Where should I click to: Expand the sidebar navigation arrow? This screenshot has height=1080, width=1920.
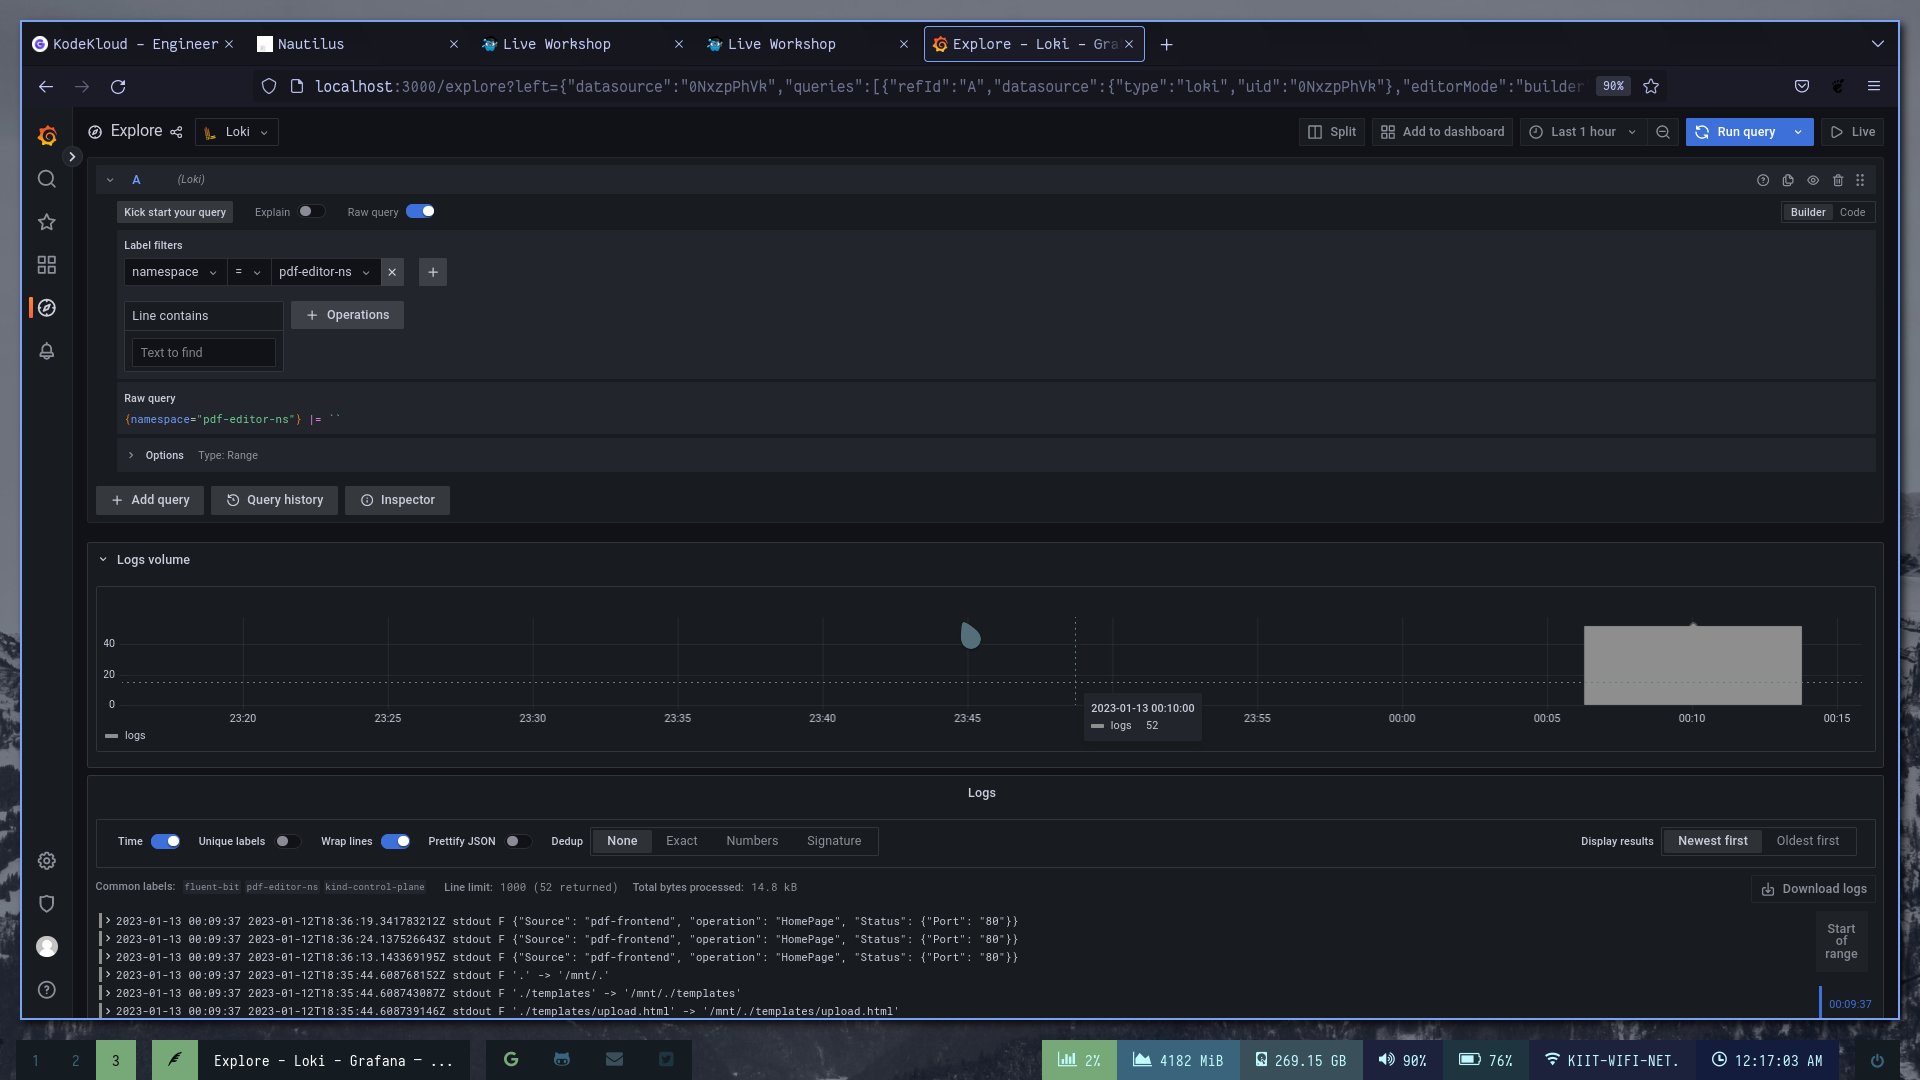tap(72, 157)
